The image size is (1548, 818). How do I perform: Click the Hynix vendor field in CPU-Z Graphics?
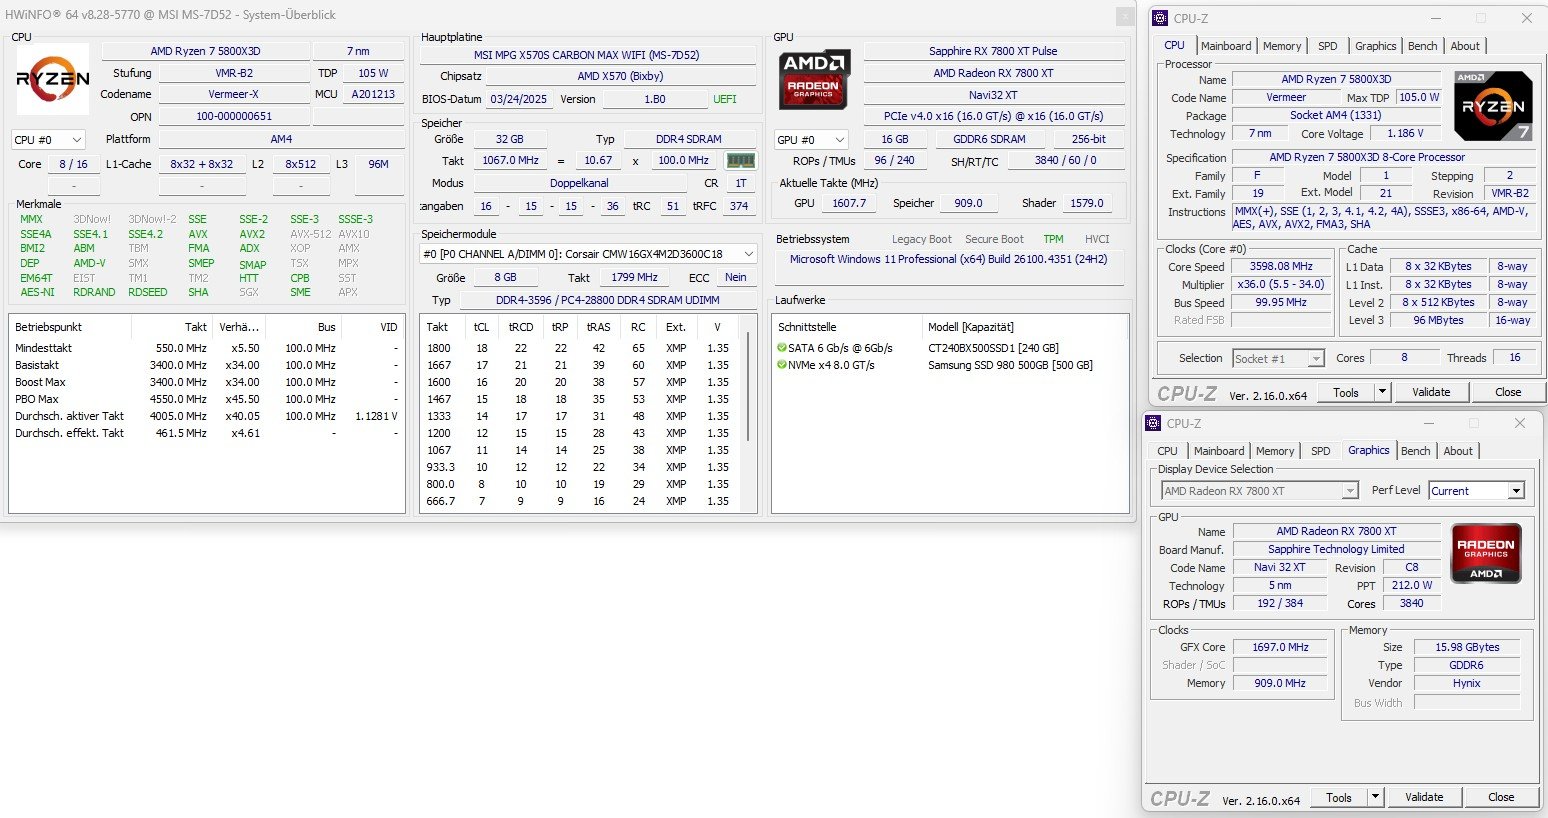click(x=1467, y=683)
